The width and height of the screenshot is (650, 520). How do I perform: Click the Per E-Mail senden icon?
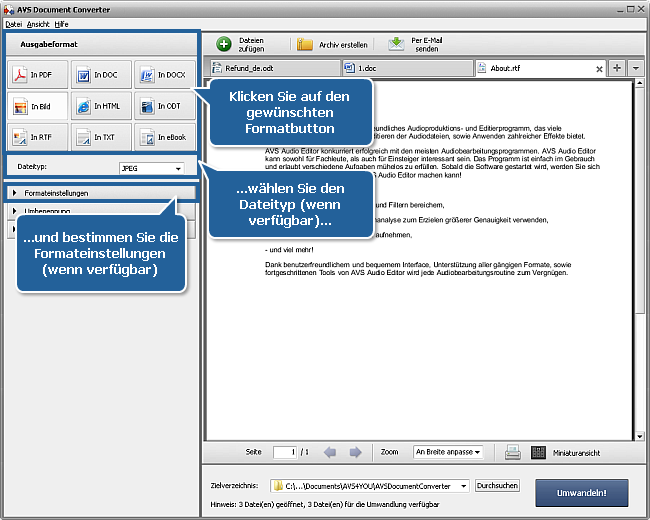coord(396,44)
